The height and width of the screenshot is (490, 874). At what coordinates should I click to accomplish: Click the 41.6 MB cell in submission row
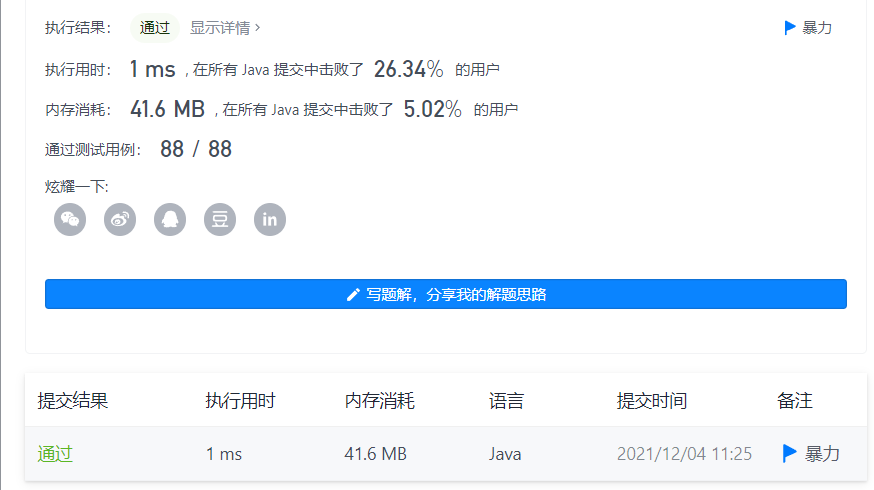coord(376,454)
